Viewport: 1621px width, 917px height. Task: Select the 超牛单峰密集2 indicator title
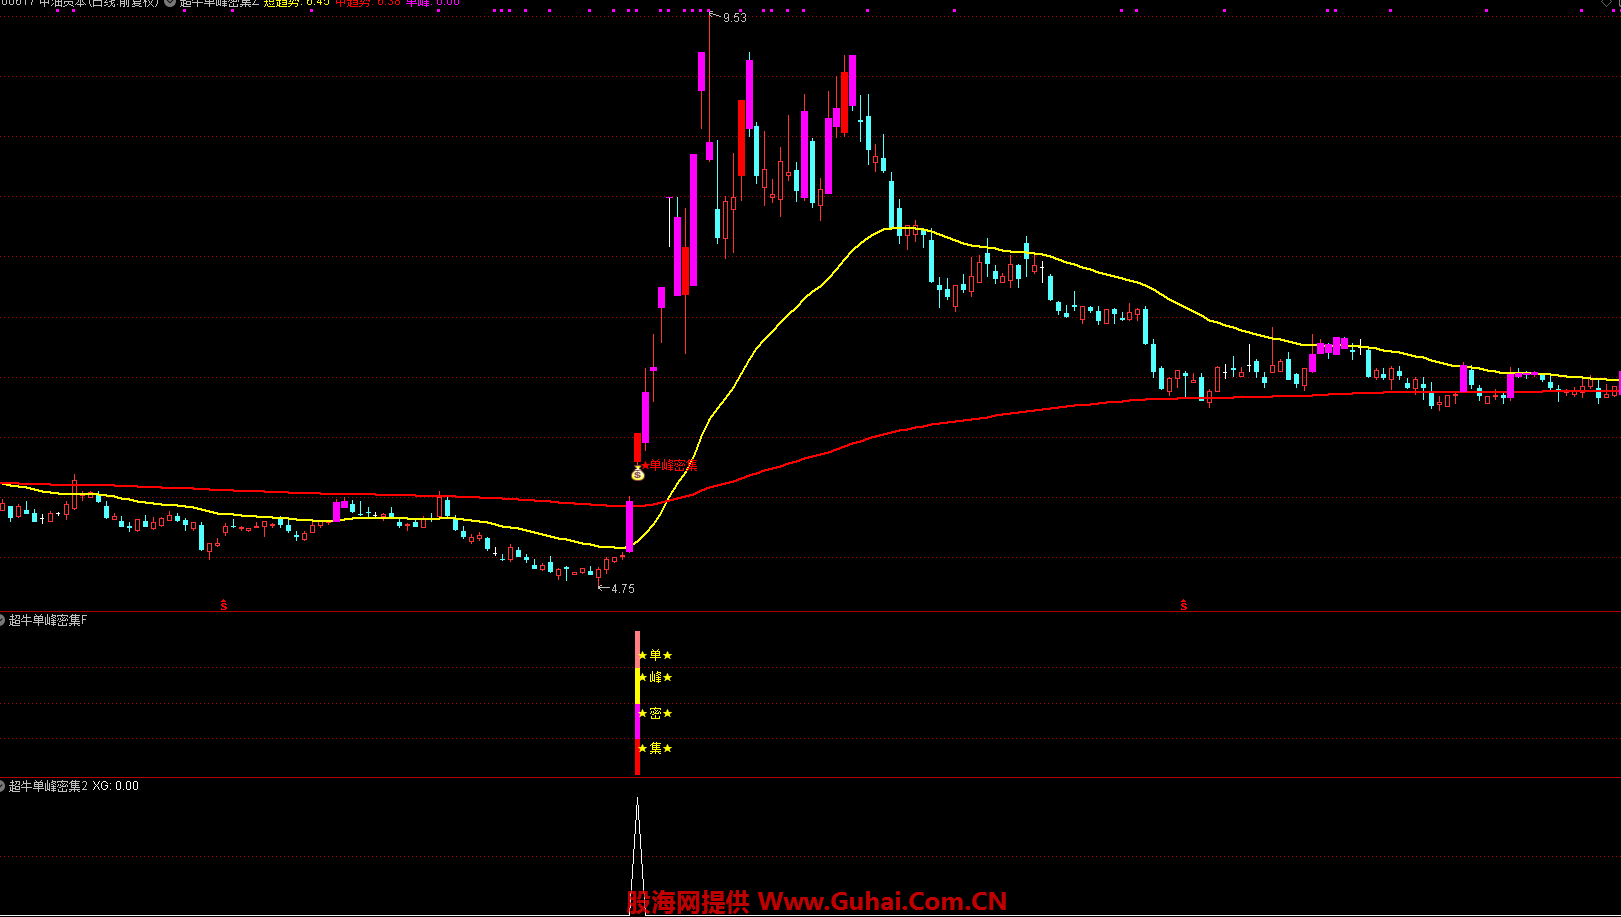[48, 787]
